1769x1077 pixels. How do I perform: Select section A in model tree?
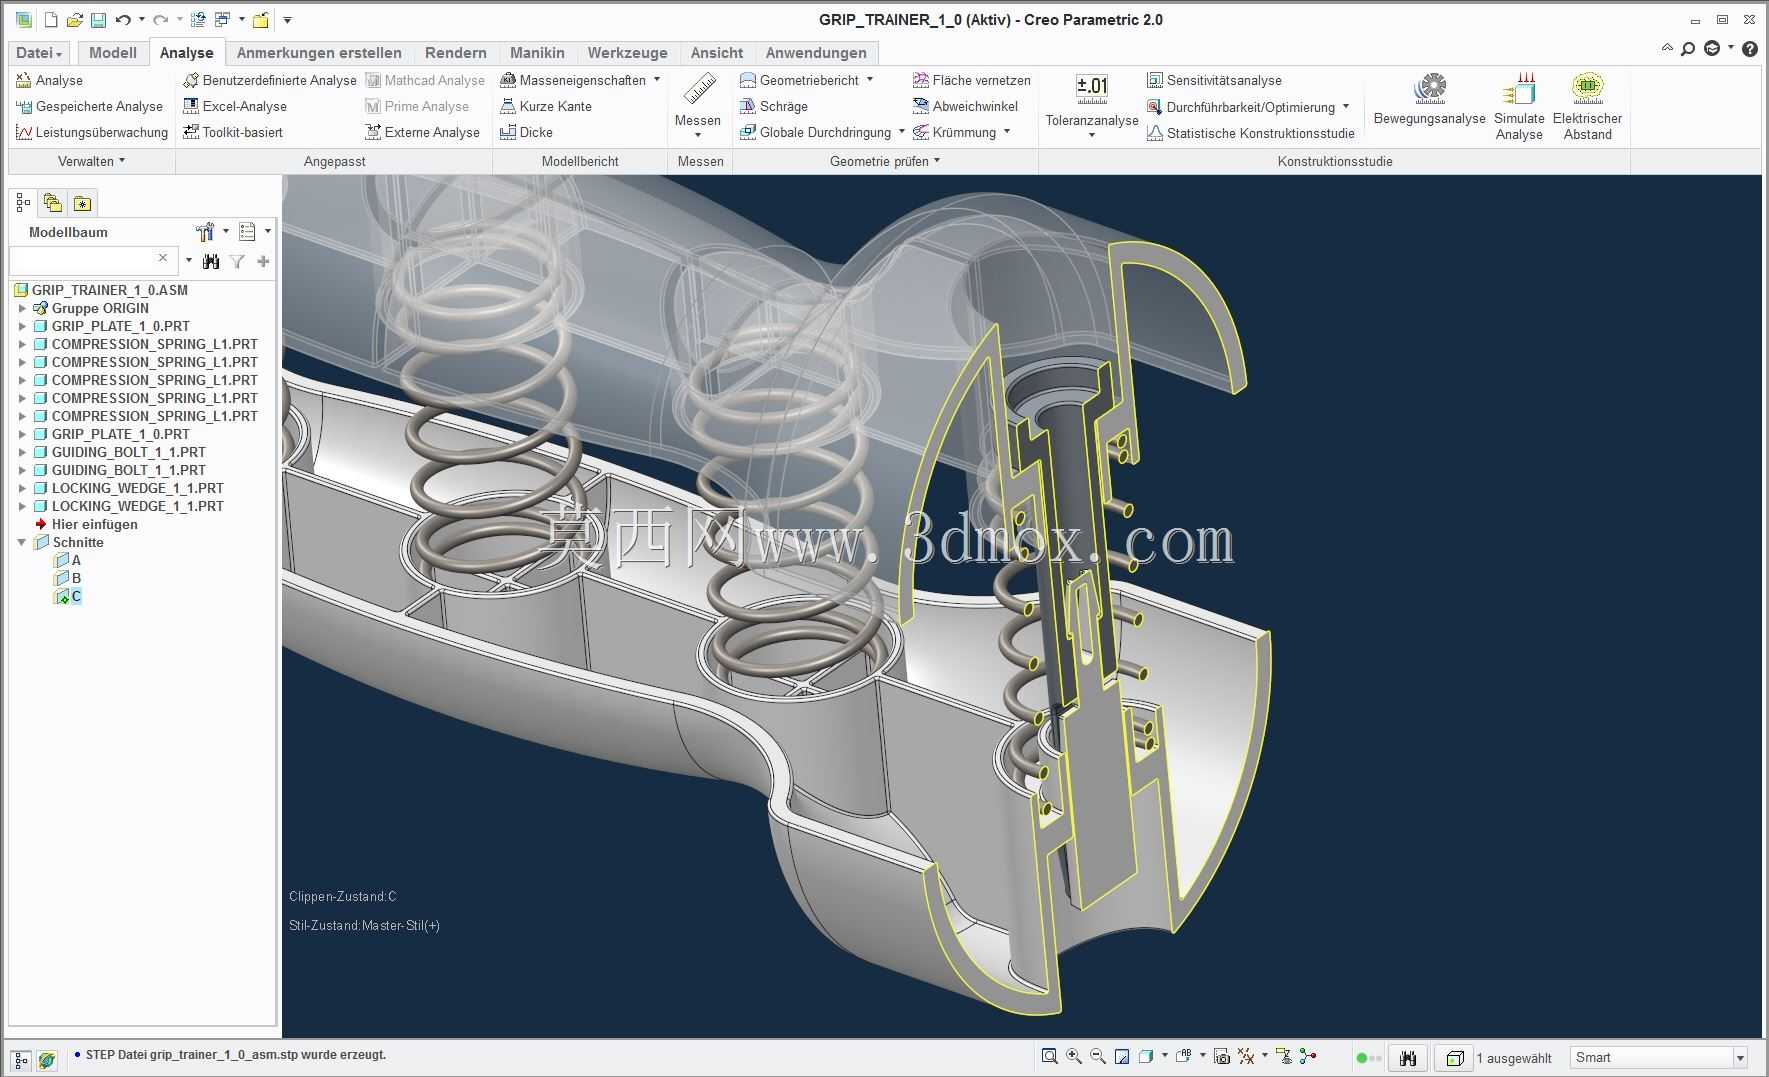coord(67,560)
